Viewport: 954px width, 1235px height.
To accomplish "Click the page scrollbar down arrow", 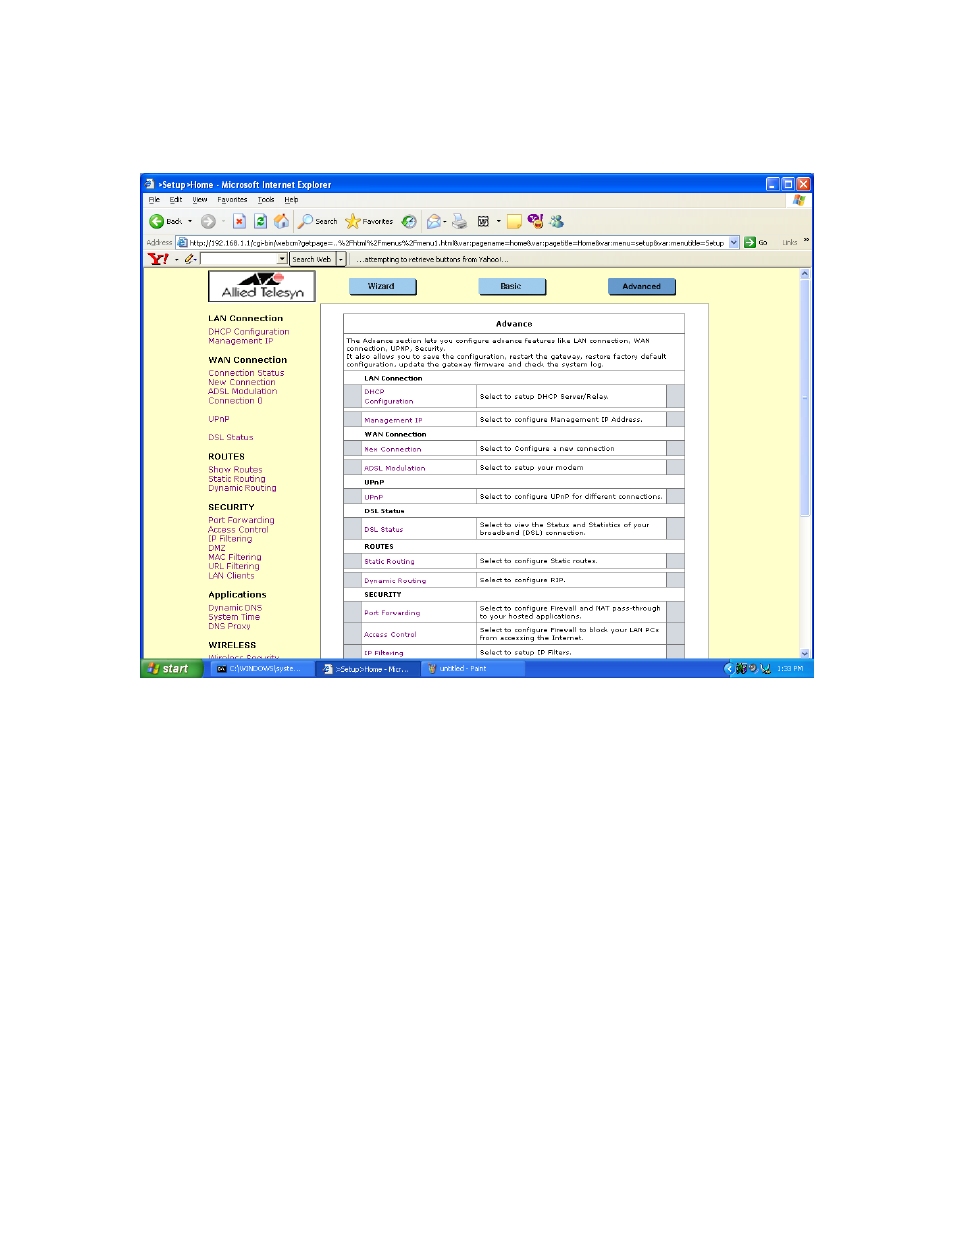I will coord(804,653).
